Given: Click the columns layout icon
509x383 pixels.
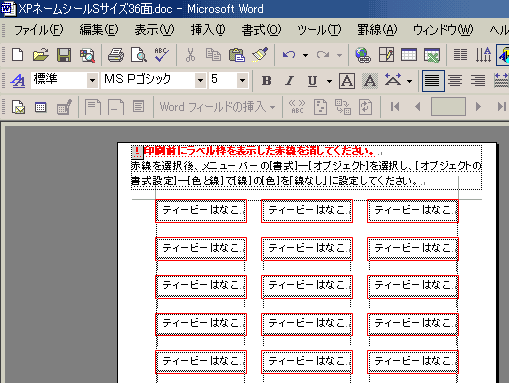Looking at the screenshot, I should [x=460, y=55].
